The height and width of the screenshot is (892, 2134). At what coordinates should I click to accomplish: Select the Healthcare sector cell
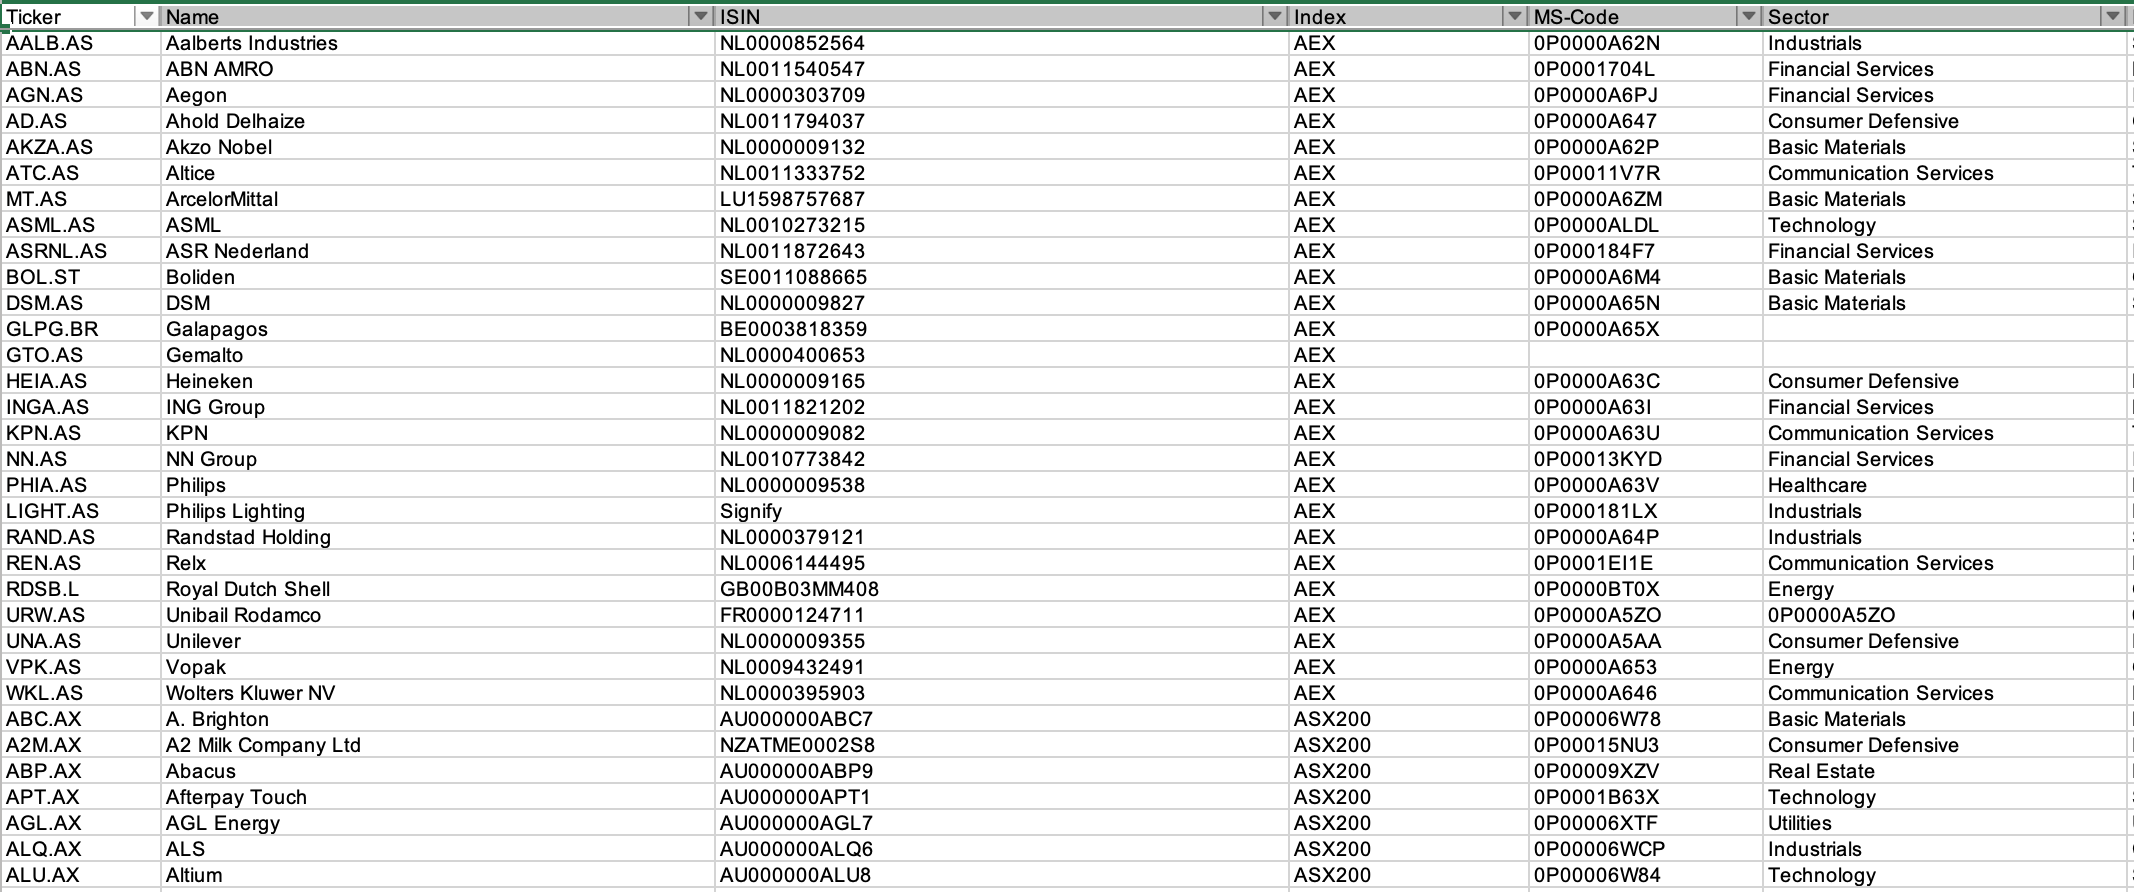pos(1946,485)
